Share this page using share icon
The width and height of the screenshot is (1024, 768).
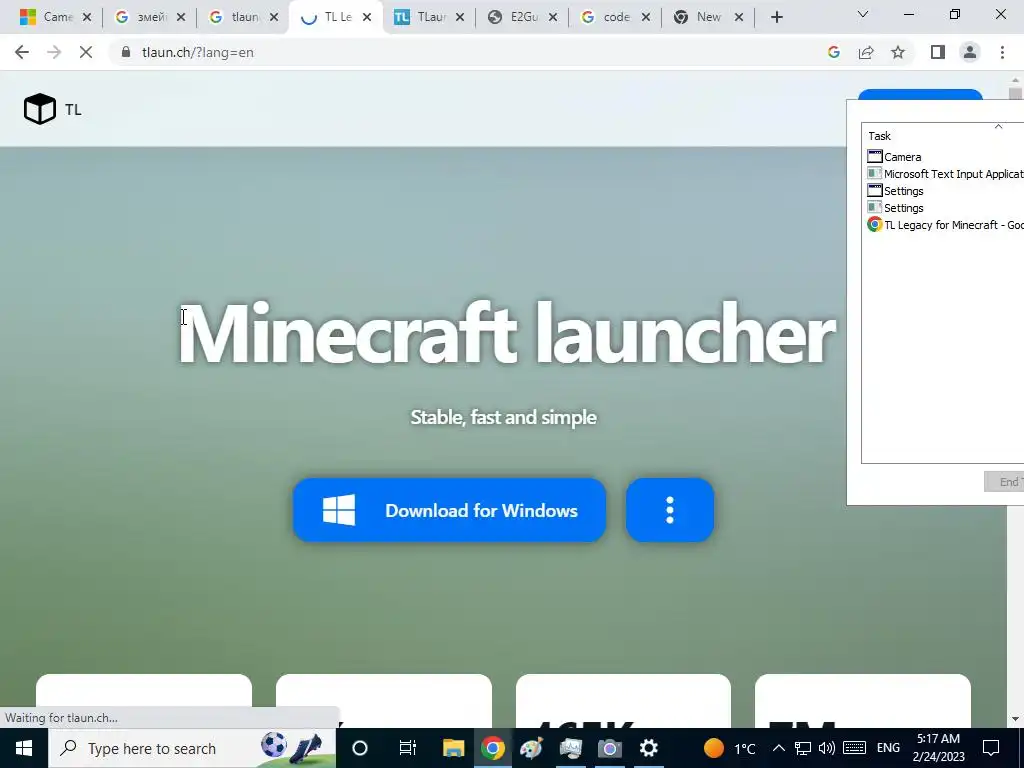[866, 52]
